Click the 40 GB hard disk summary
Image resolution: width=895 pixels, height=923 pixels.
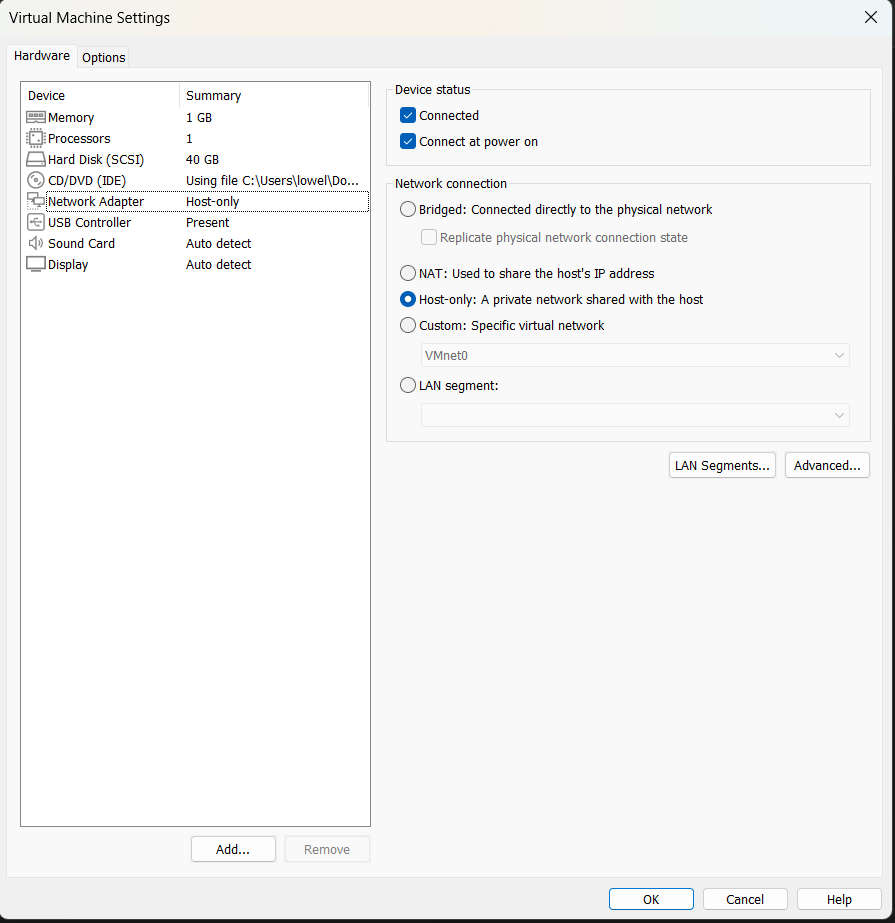(x=203, y=160)
